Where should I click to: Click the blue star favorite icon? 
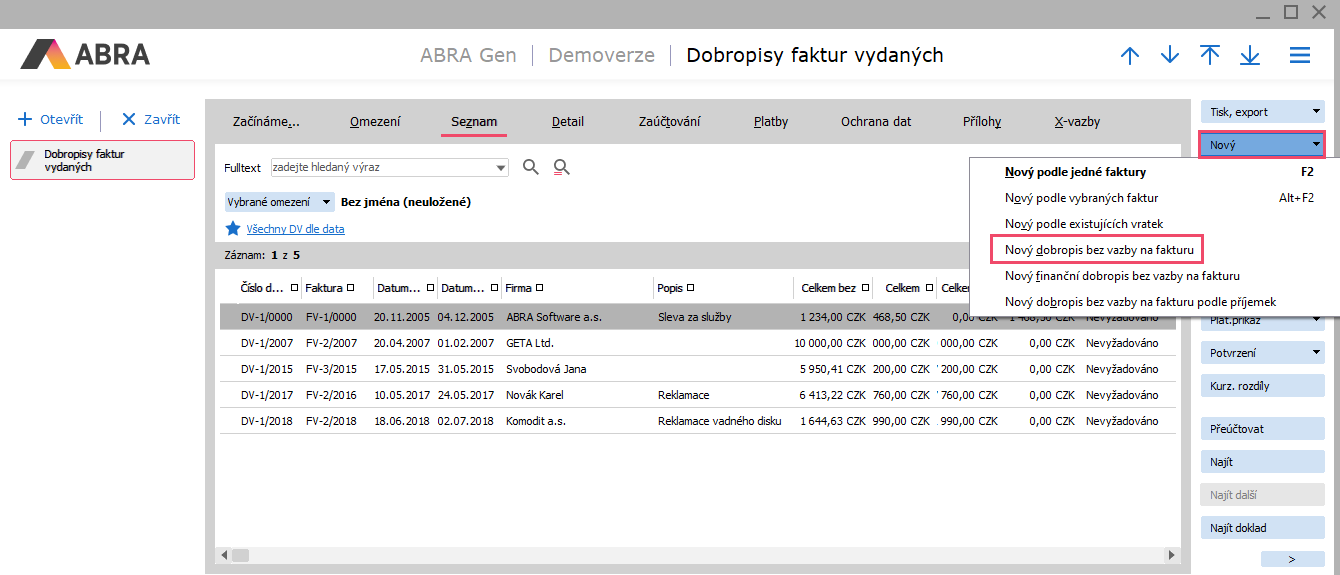[233, 229]
